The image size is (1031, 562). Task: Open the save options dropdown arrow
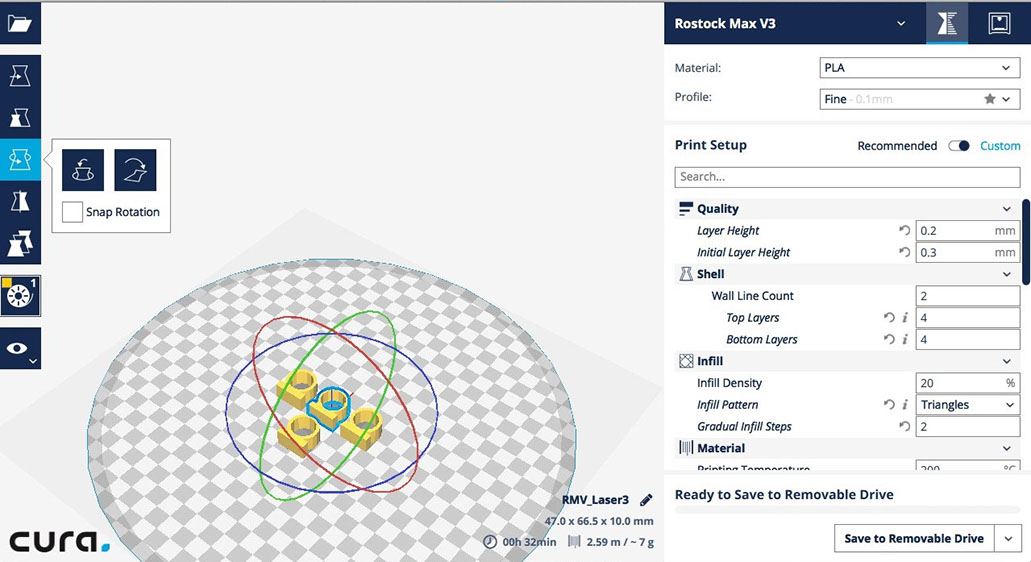click(x=1009, y=539)
